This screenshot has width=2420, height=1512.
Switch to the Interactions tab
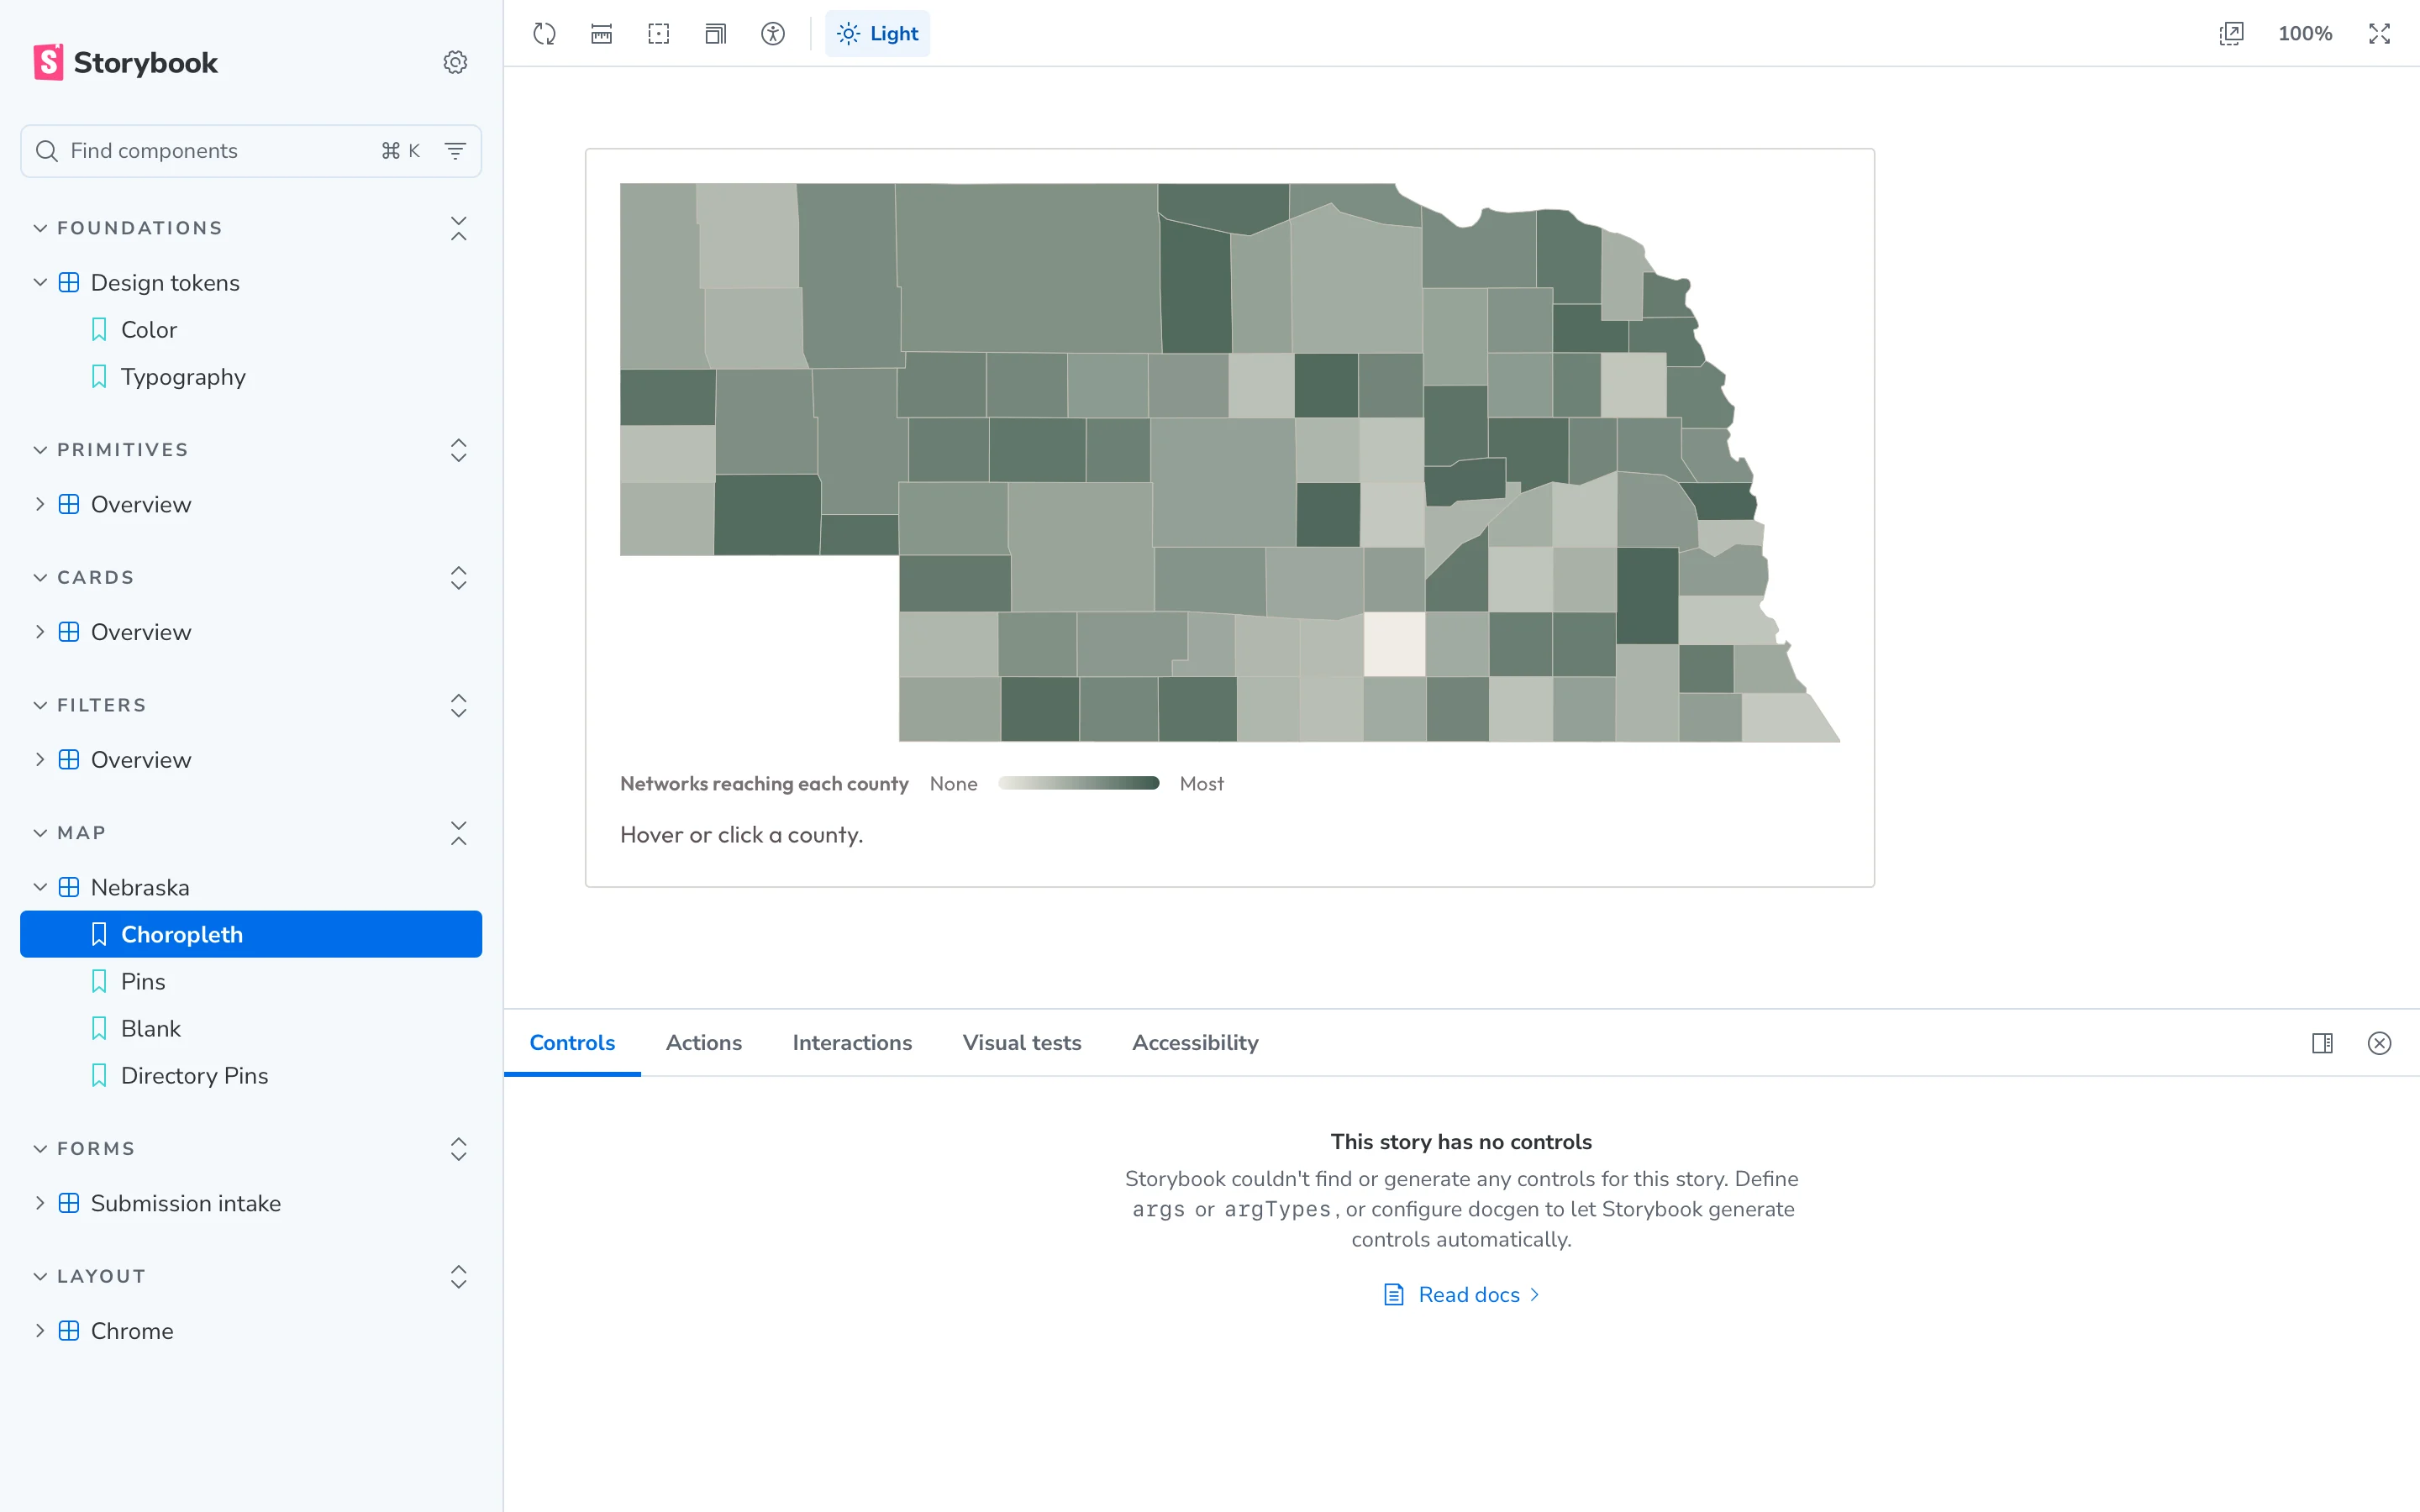(852, 1043)
